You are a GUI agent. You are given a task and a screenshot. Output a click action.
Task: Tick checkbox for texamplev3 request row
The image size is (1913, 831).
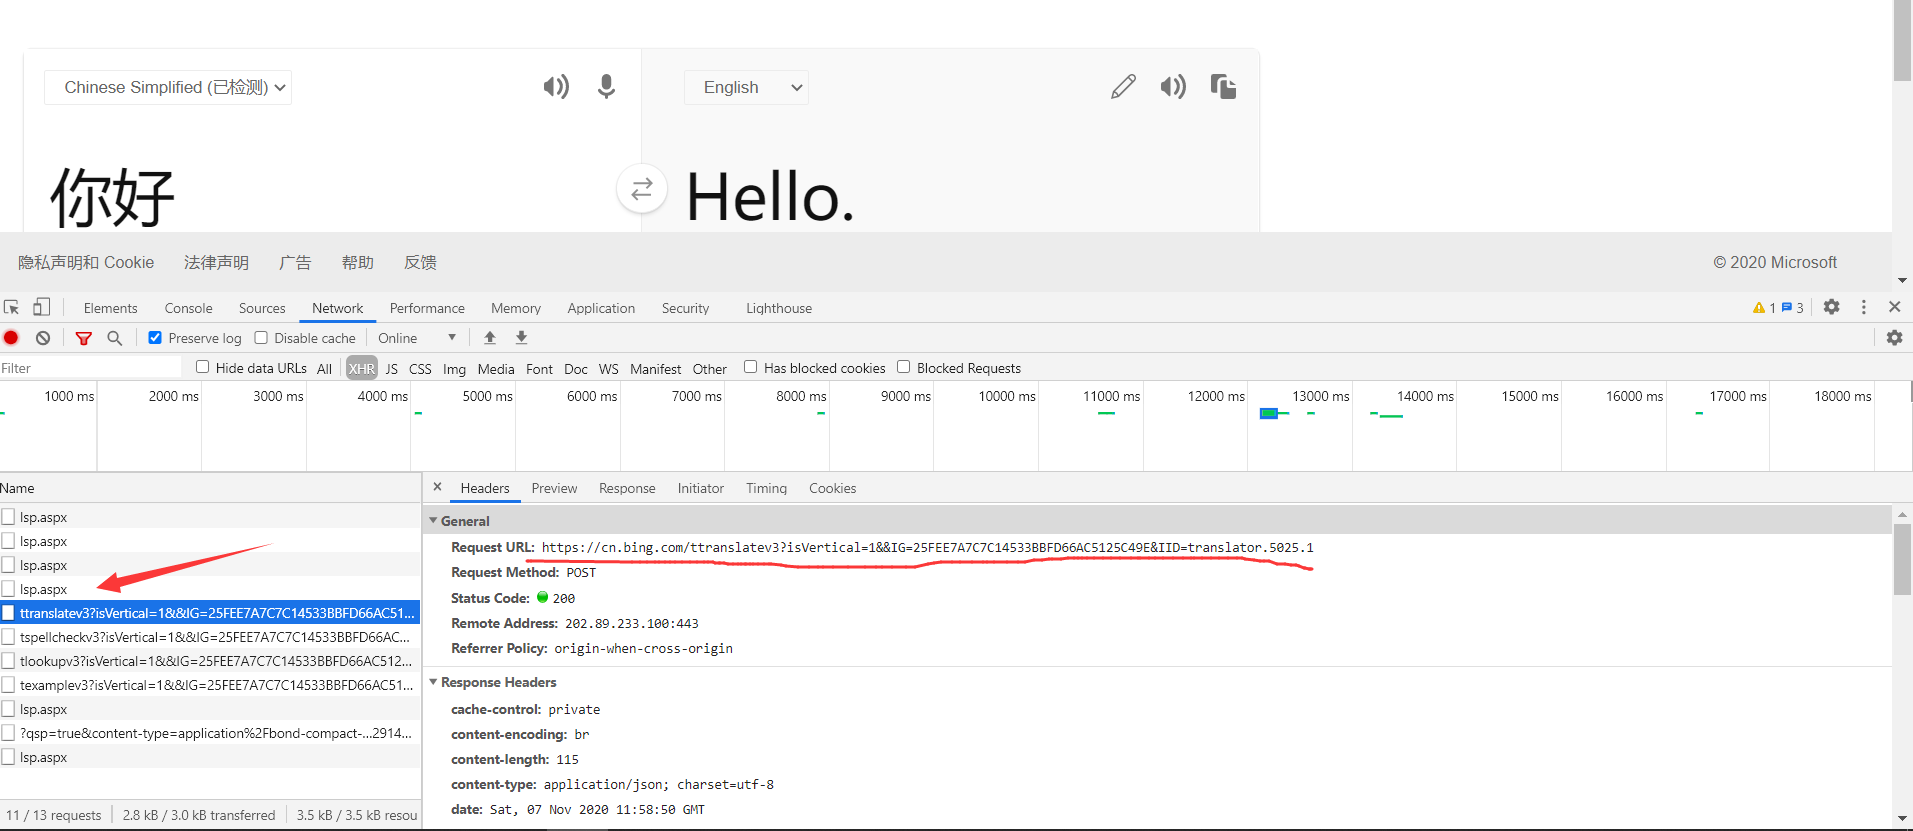click(8, 685)
